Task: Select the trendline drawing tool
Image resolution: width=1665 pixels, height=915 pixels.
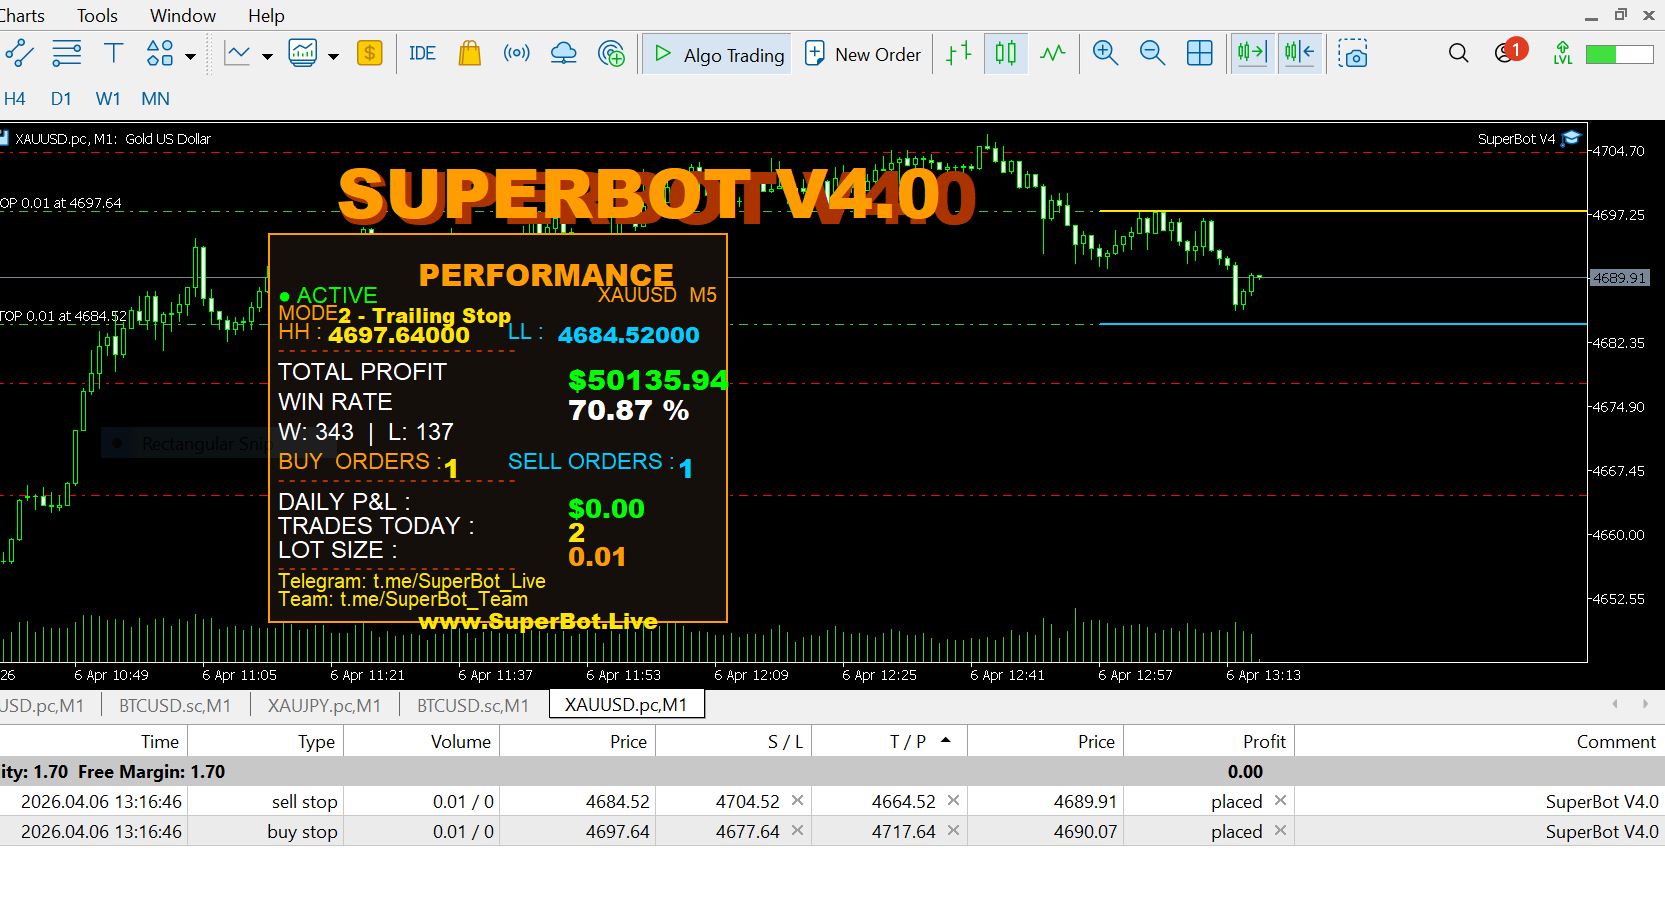Action: click(19, 54)
